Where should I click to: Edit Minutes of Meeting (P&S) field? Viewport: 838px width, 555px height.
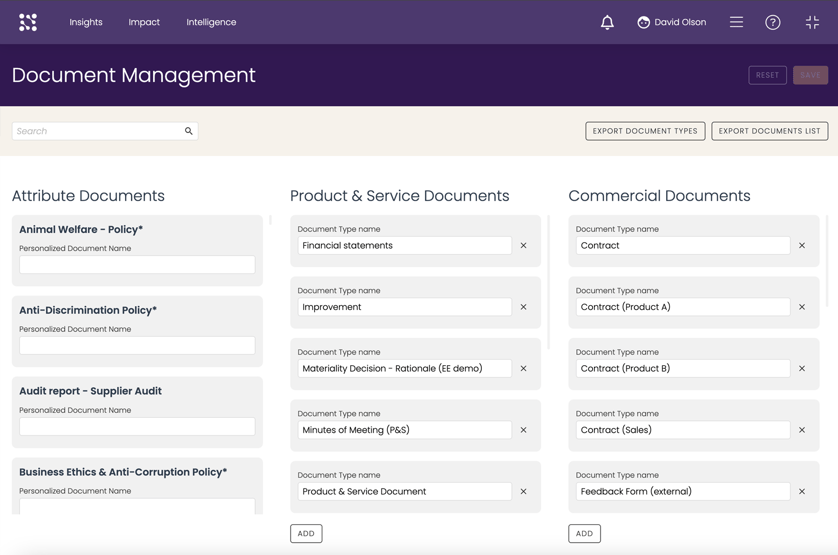pyautogui.click(x=405, y=430)
